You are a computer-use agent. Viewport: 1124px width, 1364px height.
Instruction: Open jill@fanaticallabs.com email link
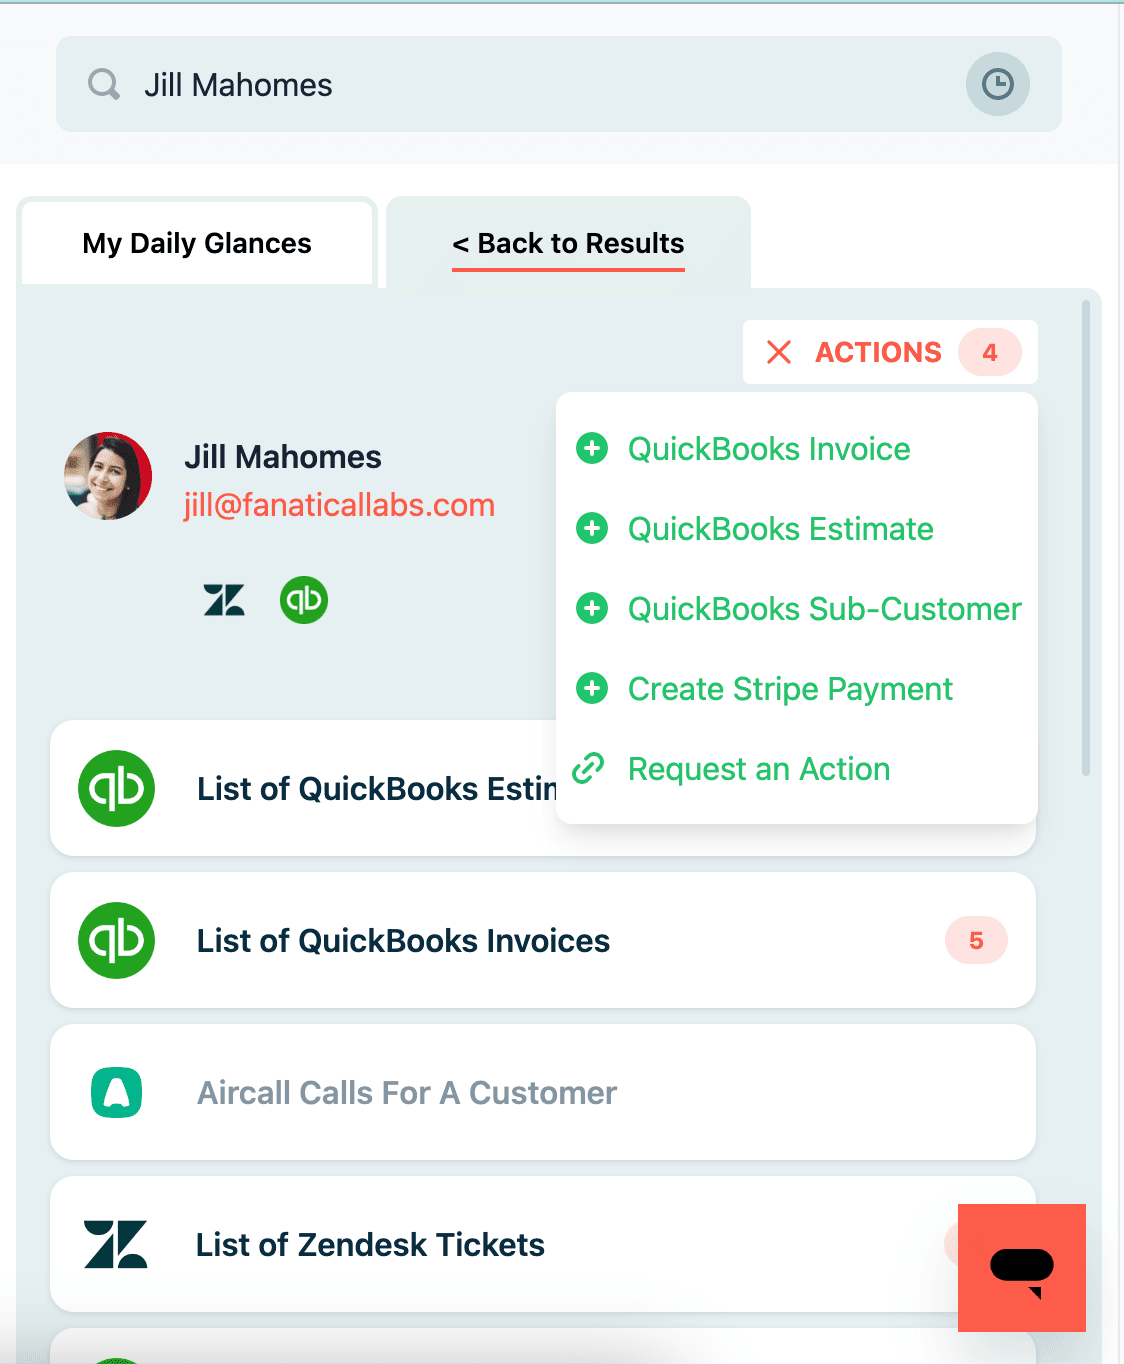339,505
